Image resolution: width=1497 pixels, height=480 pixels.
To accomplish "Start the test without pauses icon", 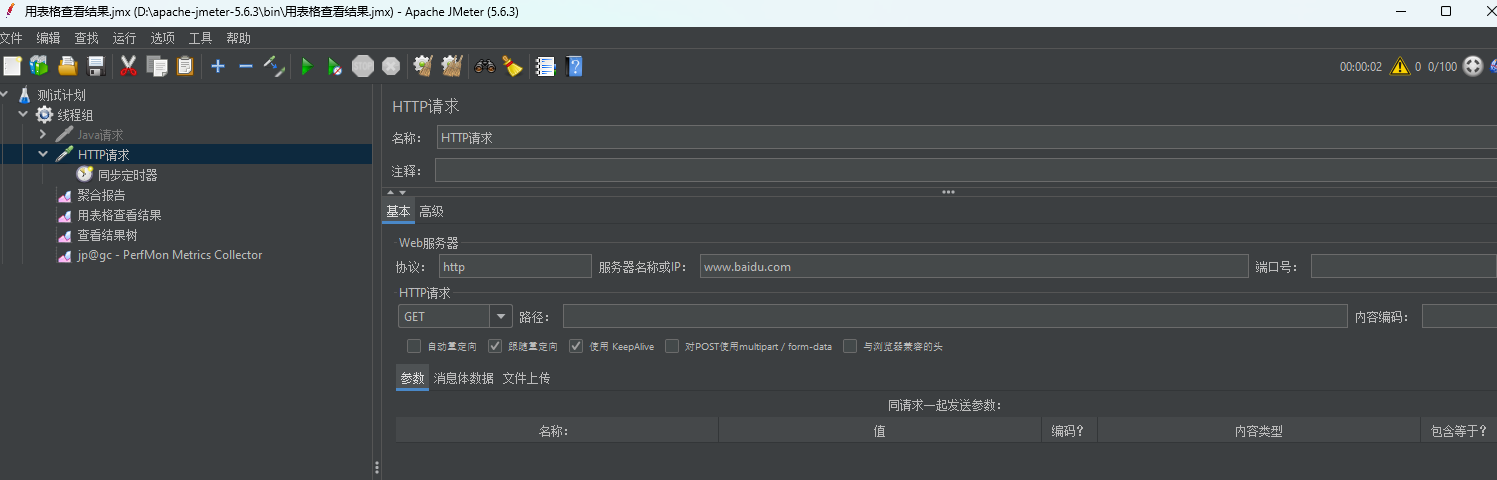I will [x=335, y=66].
